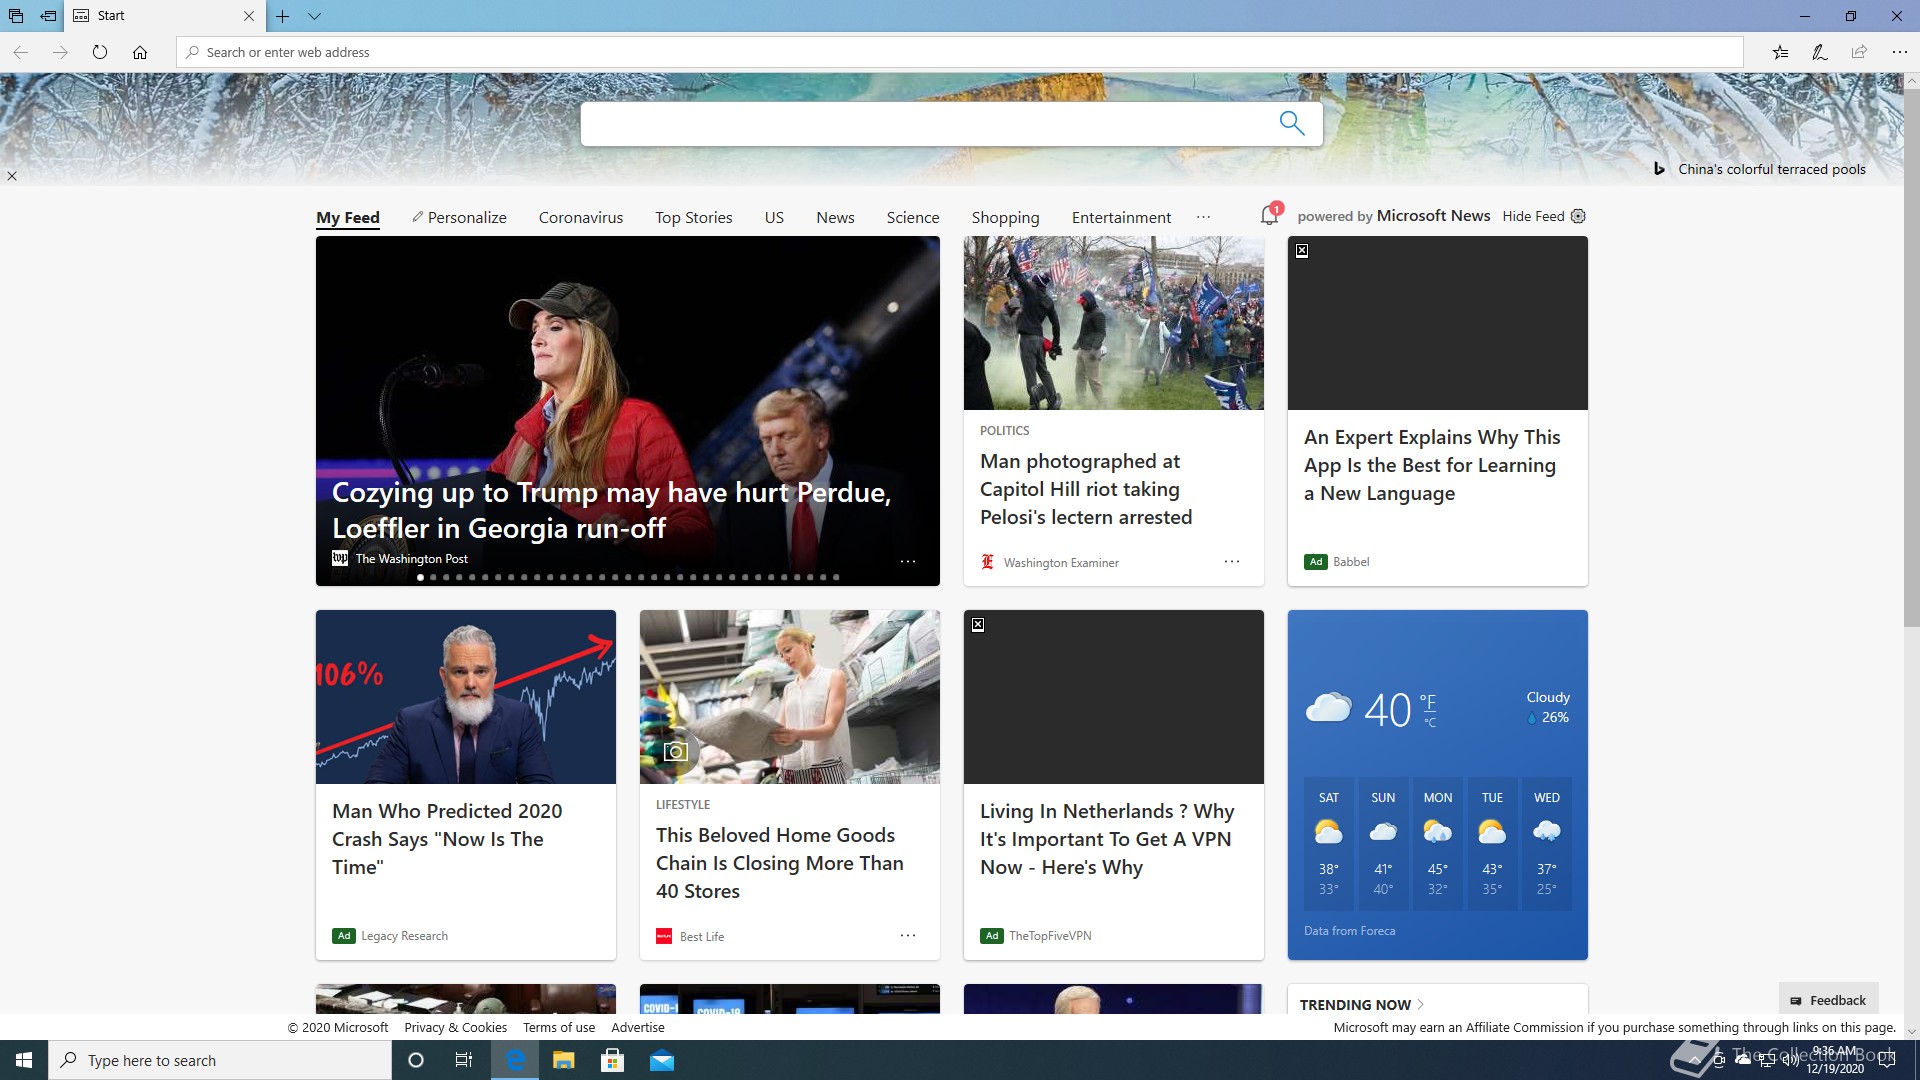Show hidden tray icons chevron
The height and width of the screenshot is (1080, 1920).
pyautogui.click(x=1694, y=1060)
